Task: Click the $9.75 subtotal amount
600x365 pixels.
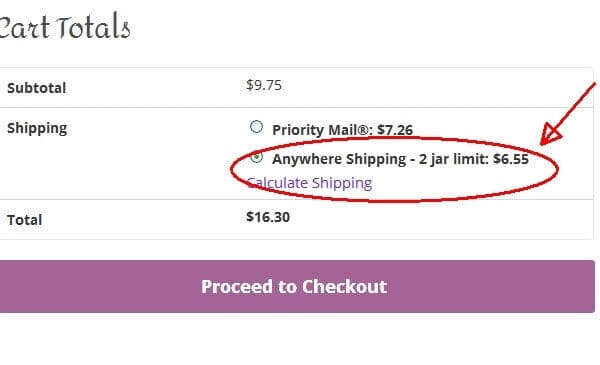Action: 264,85
